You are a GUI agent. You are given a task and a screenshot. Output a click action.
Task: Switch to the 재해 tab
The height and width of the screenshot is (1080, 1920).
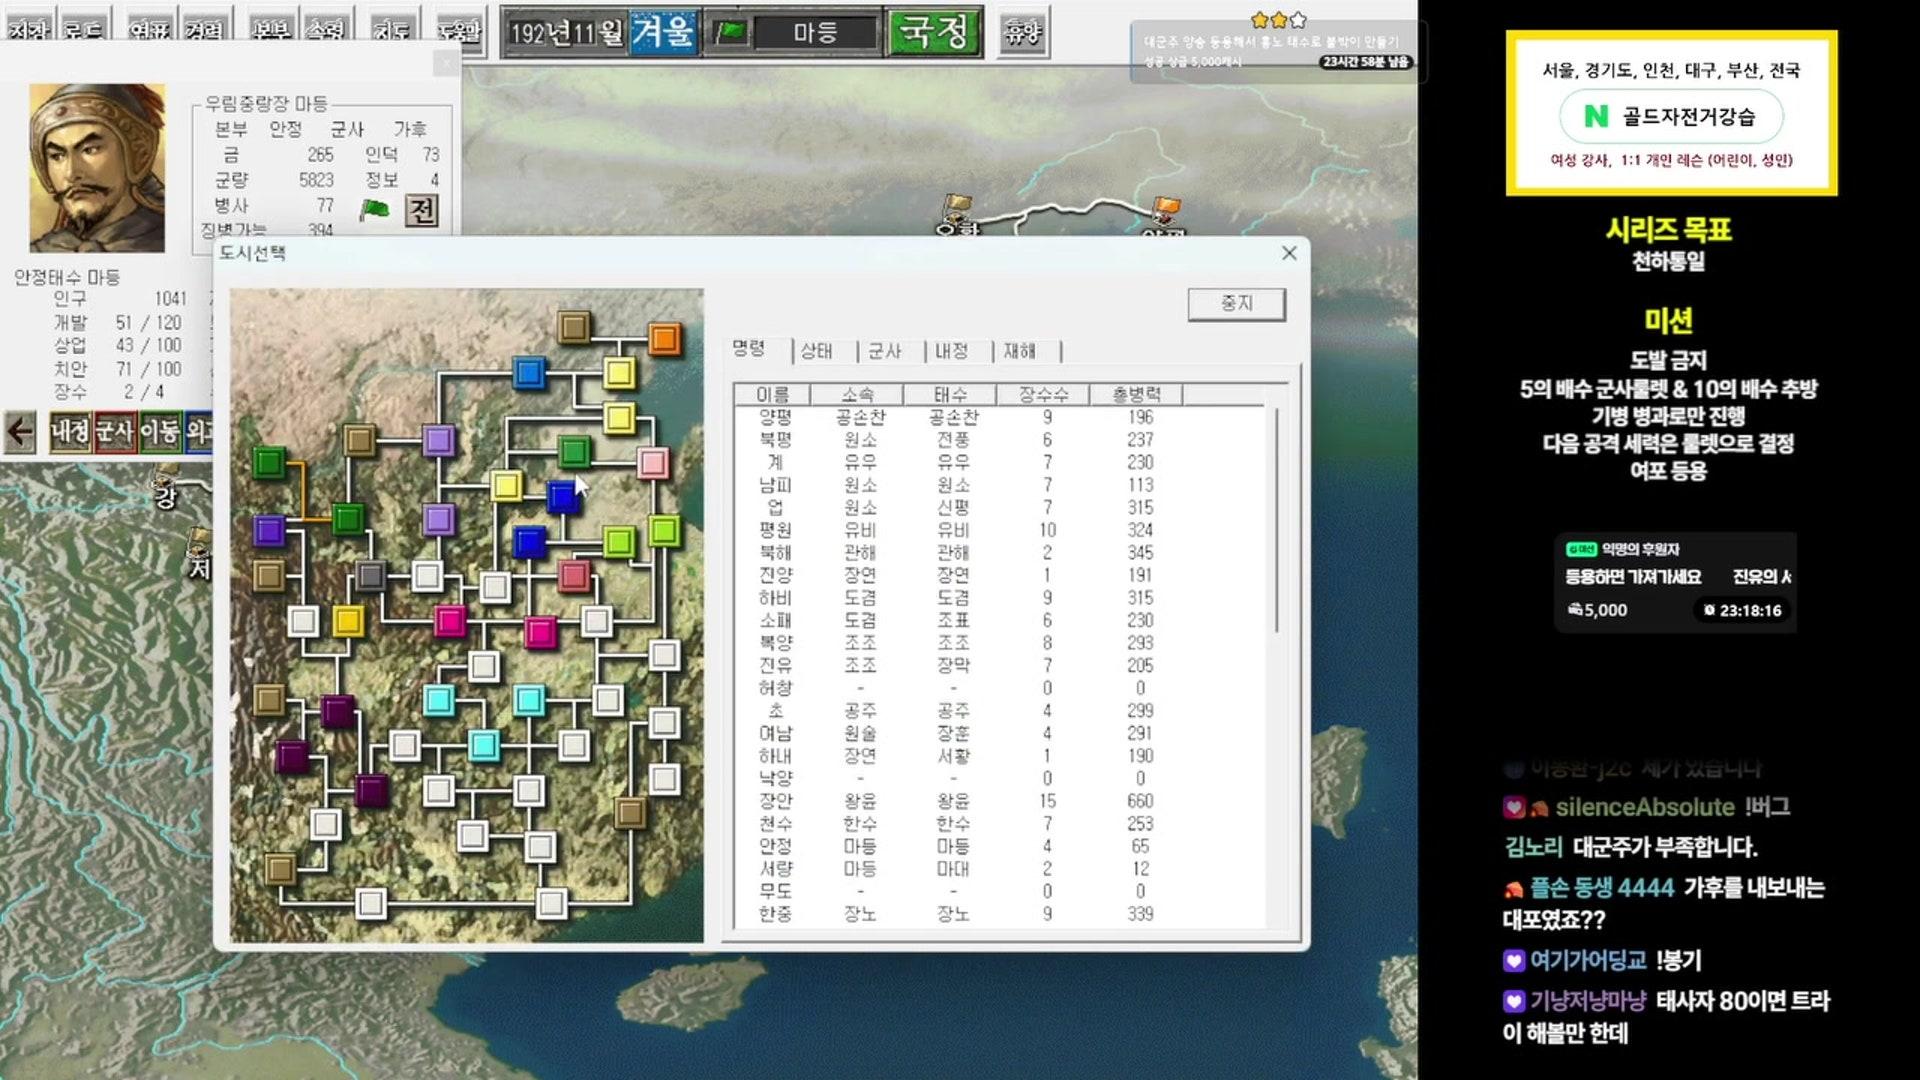[1019, 351]
